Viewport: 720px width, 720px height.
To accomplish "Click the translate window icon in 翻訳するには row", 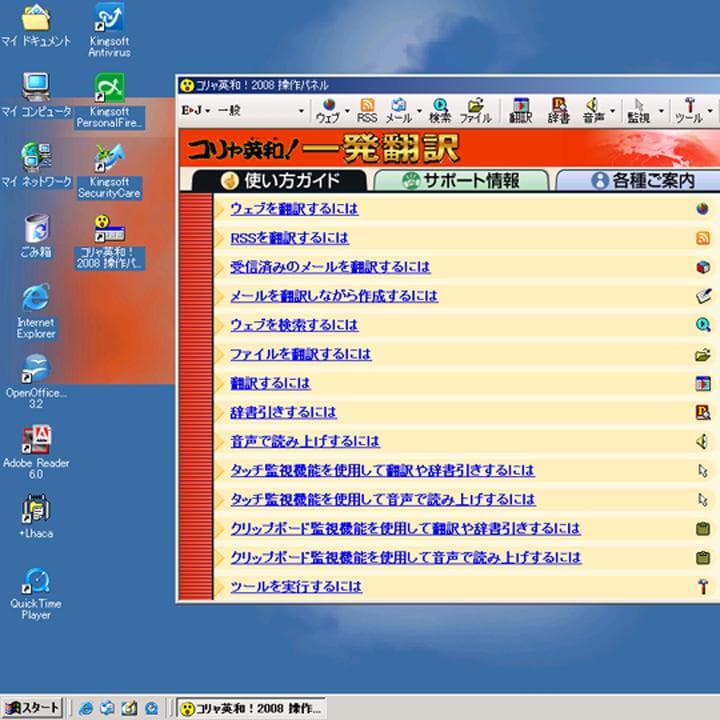I will [703, 383].
